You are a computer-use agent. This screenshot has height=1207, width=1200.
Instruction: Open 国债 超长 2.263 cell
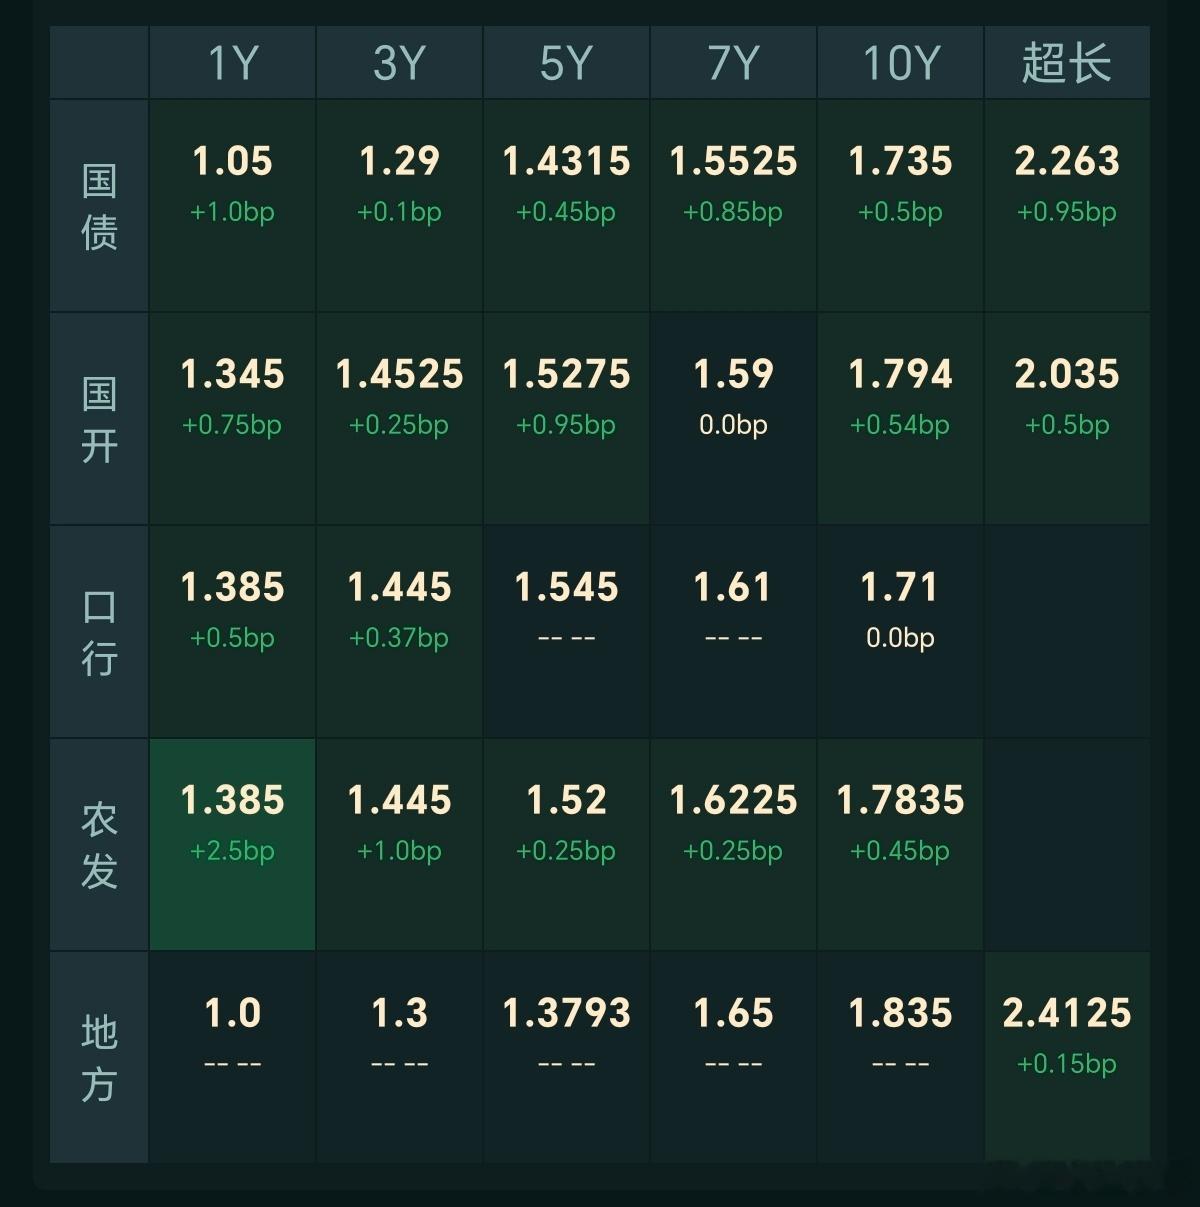click(x=1067, y=206)
